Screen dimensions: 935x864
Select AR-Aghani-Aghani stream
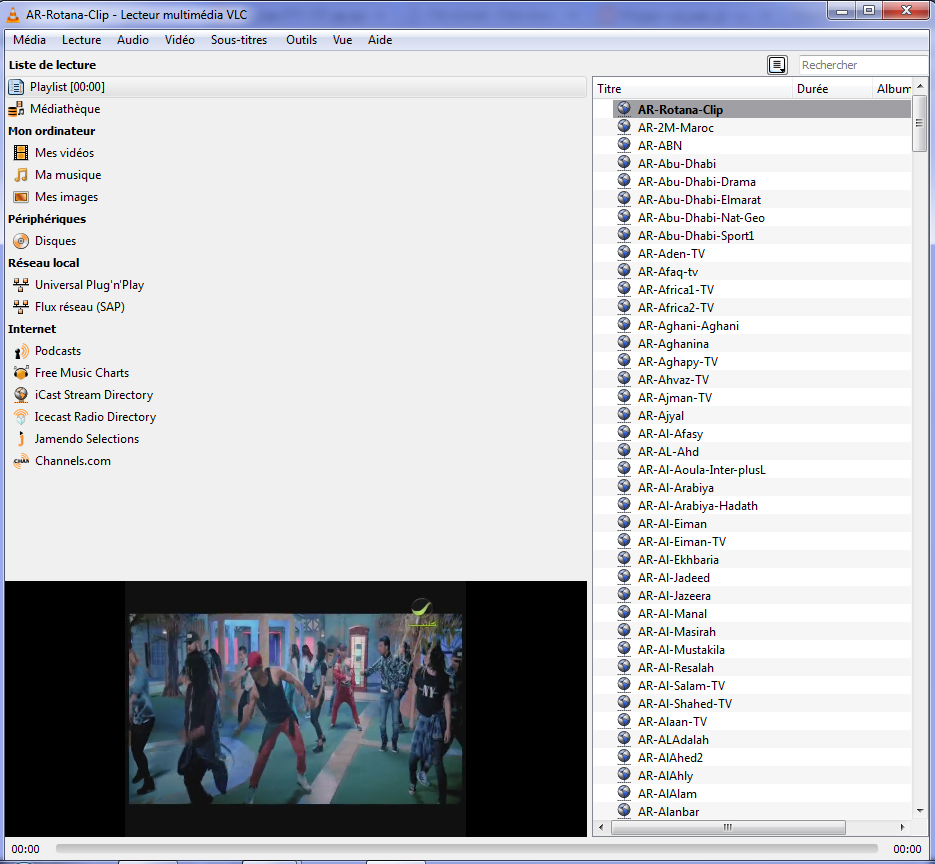click(x=761, y=326)
